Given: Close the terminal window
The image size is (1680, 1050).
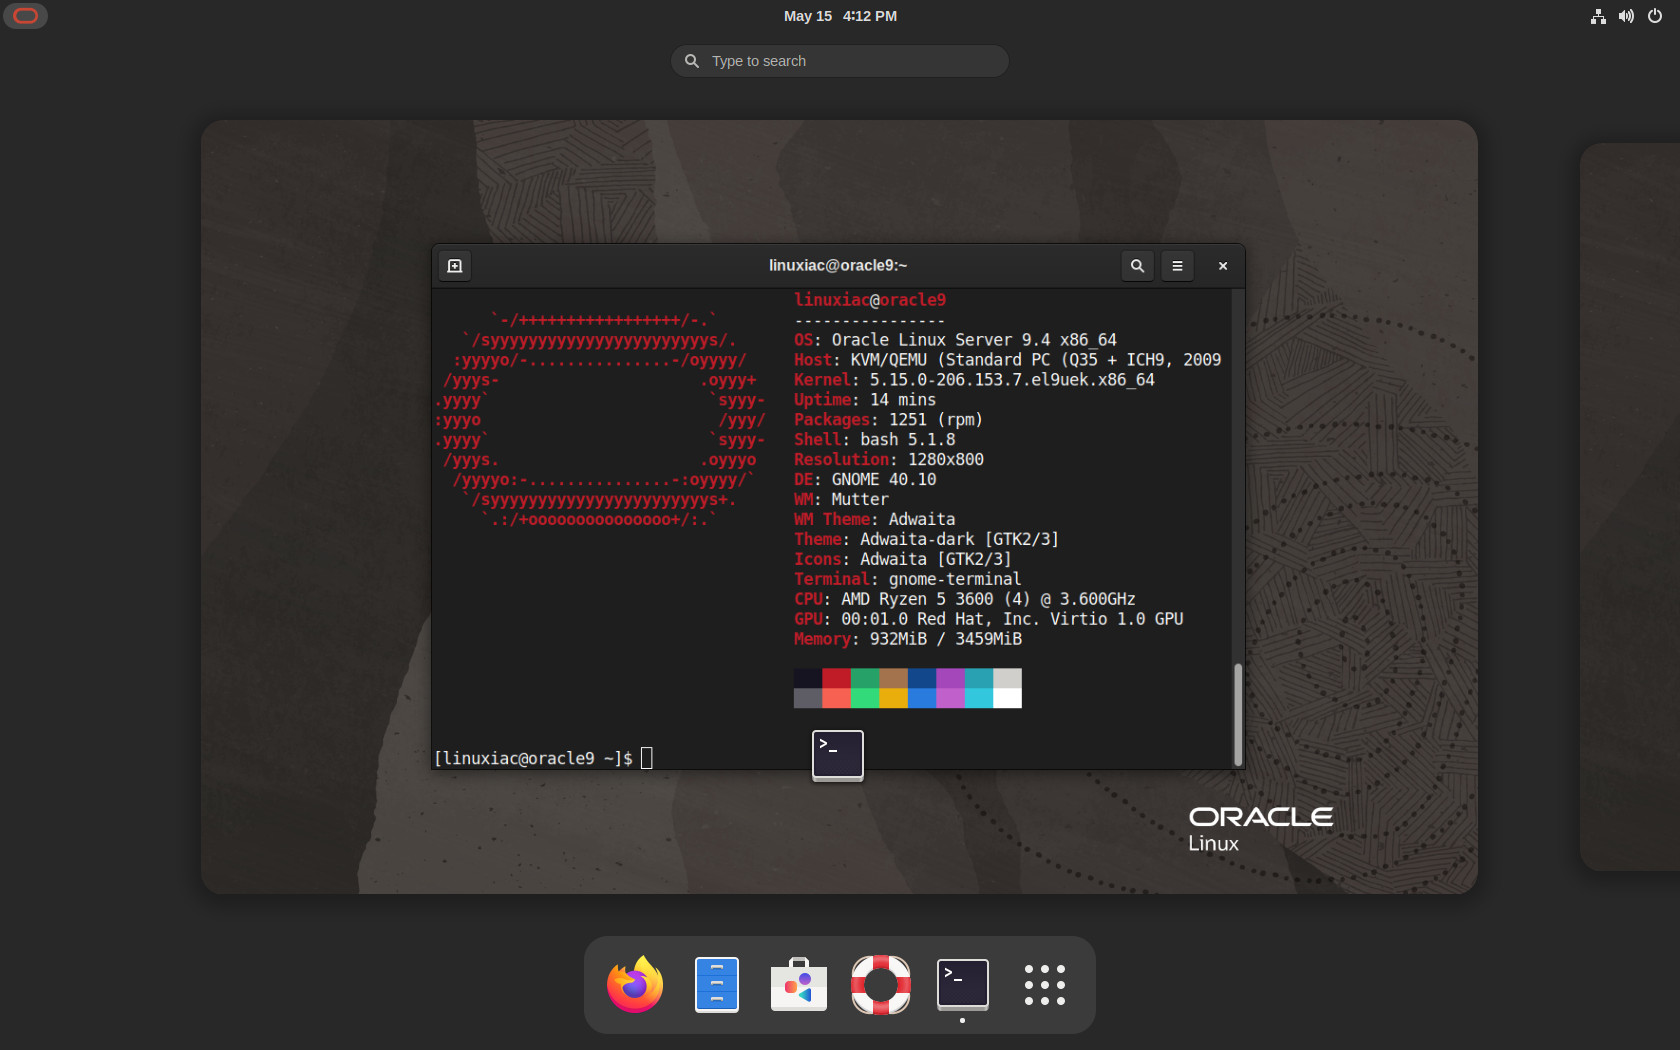Looking at the screenshot, I should [1222, 266].
